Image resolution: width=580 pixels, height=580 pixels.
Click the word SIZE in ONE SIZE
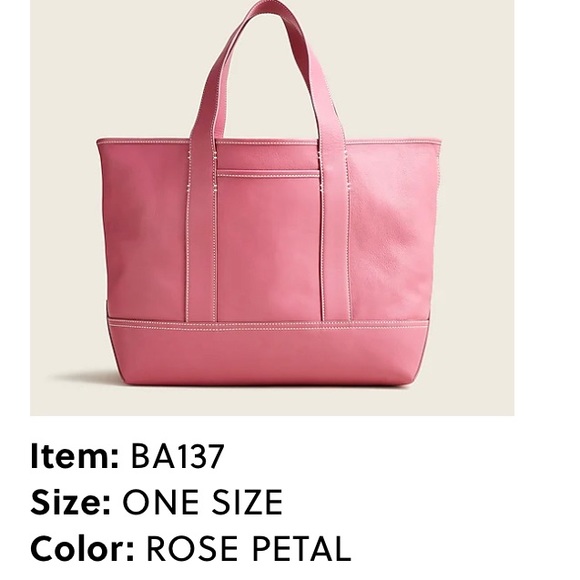247,502
